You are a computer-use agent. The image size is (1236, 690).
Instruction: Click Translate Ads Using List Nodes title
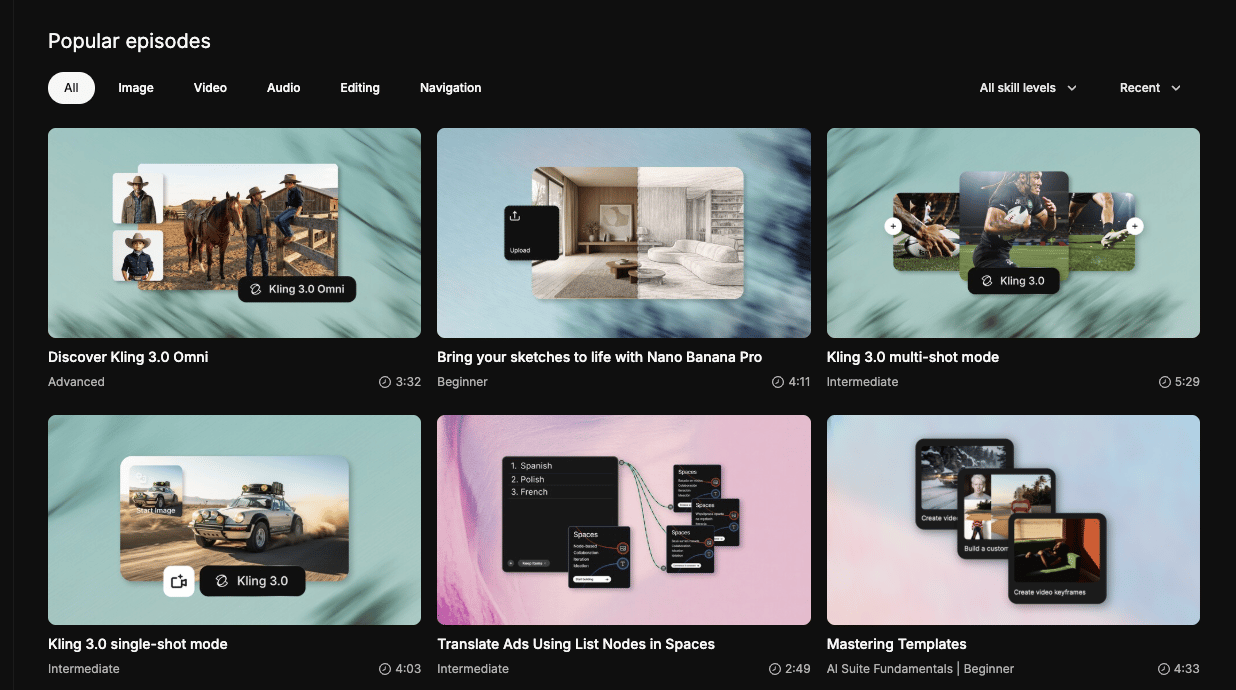point(576,644)
